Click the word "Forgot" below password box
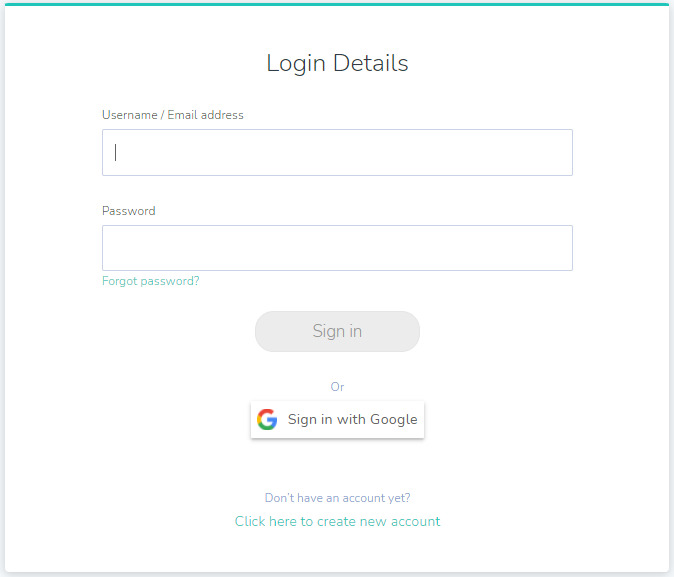This screenshot has height=577, width=674. coord(119,281)
